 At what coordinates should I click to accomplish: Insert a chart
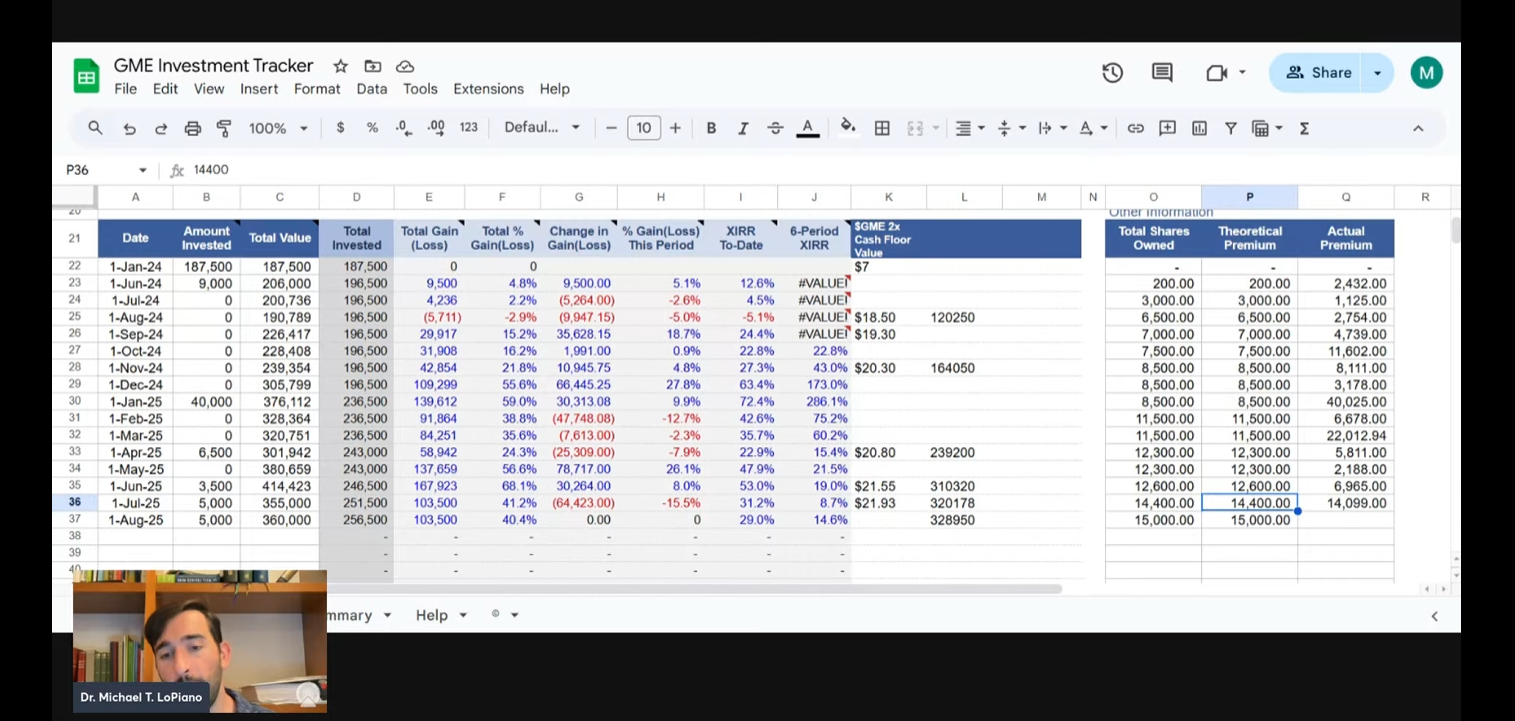(x=1199, y=128)
